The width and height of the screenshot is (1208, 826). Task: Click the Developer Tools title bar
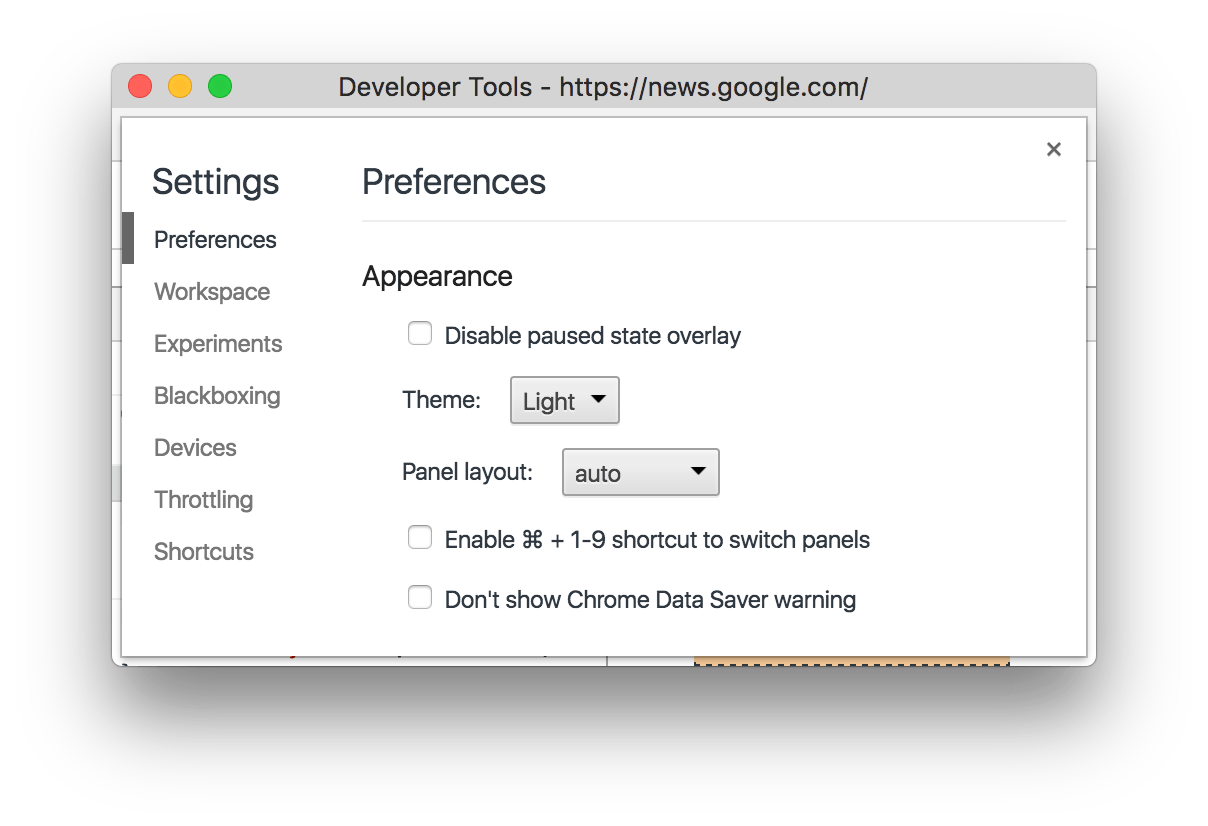tap(604, 87)
